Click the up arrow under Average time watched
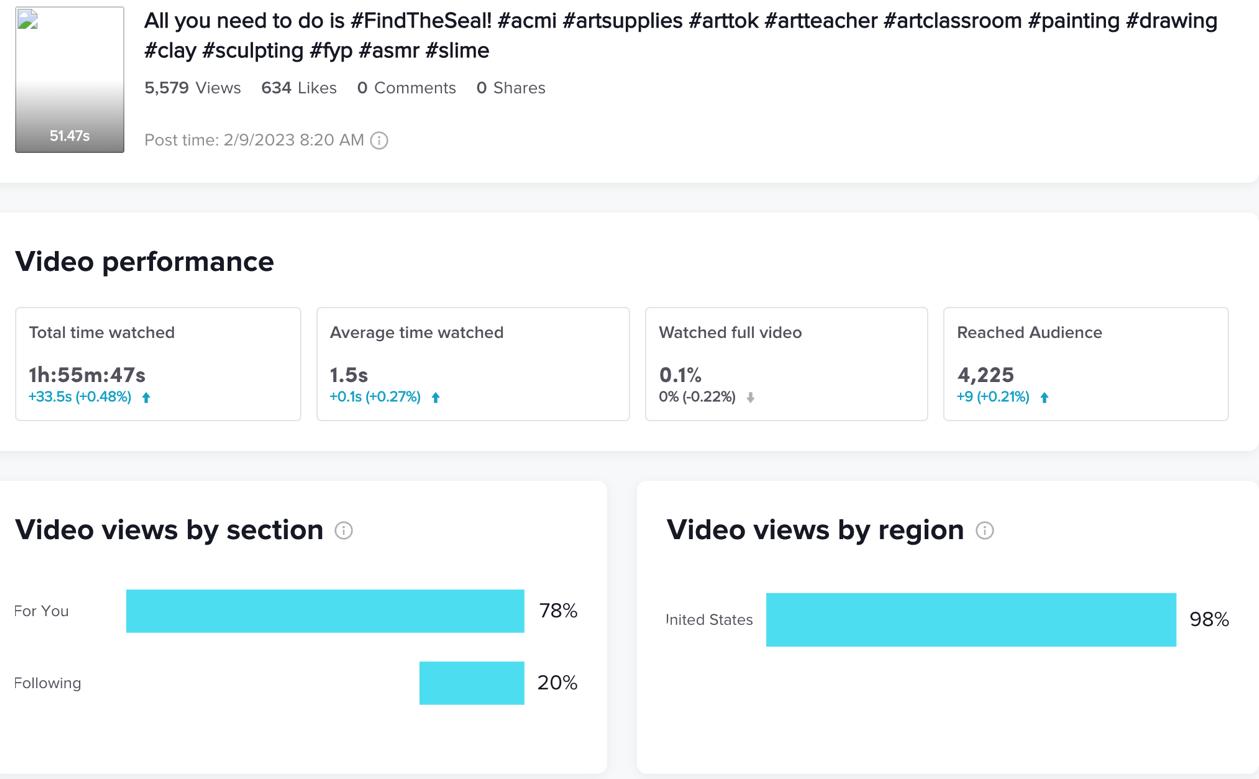1259x779 pixels. point(435,398)
